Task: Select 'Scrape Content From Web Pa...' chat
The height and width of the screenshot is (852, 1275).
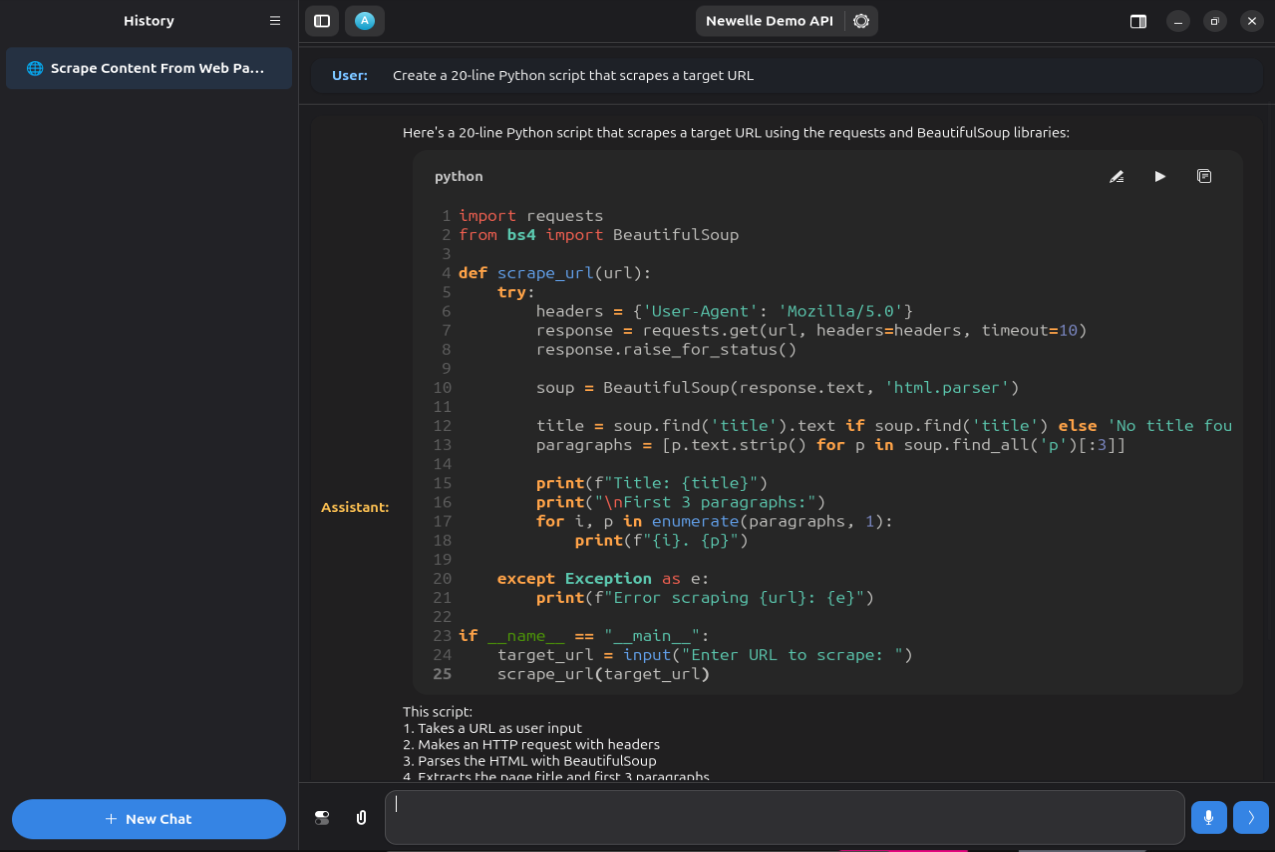Action: [x=149, y=69]
